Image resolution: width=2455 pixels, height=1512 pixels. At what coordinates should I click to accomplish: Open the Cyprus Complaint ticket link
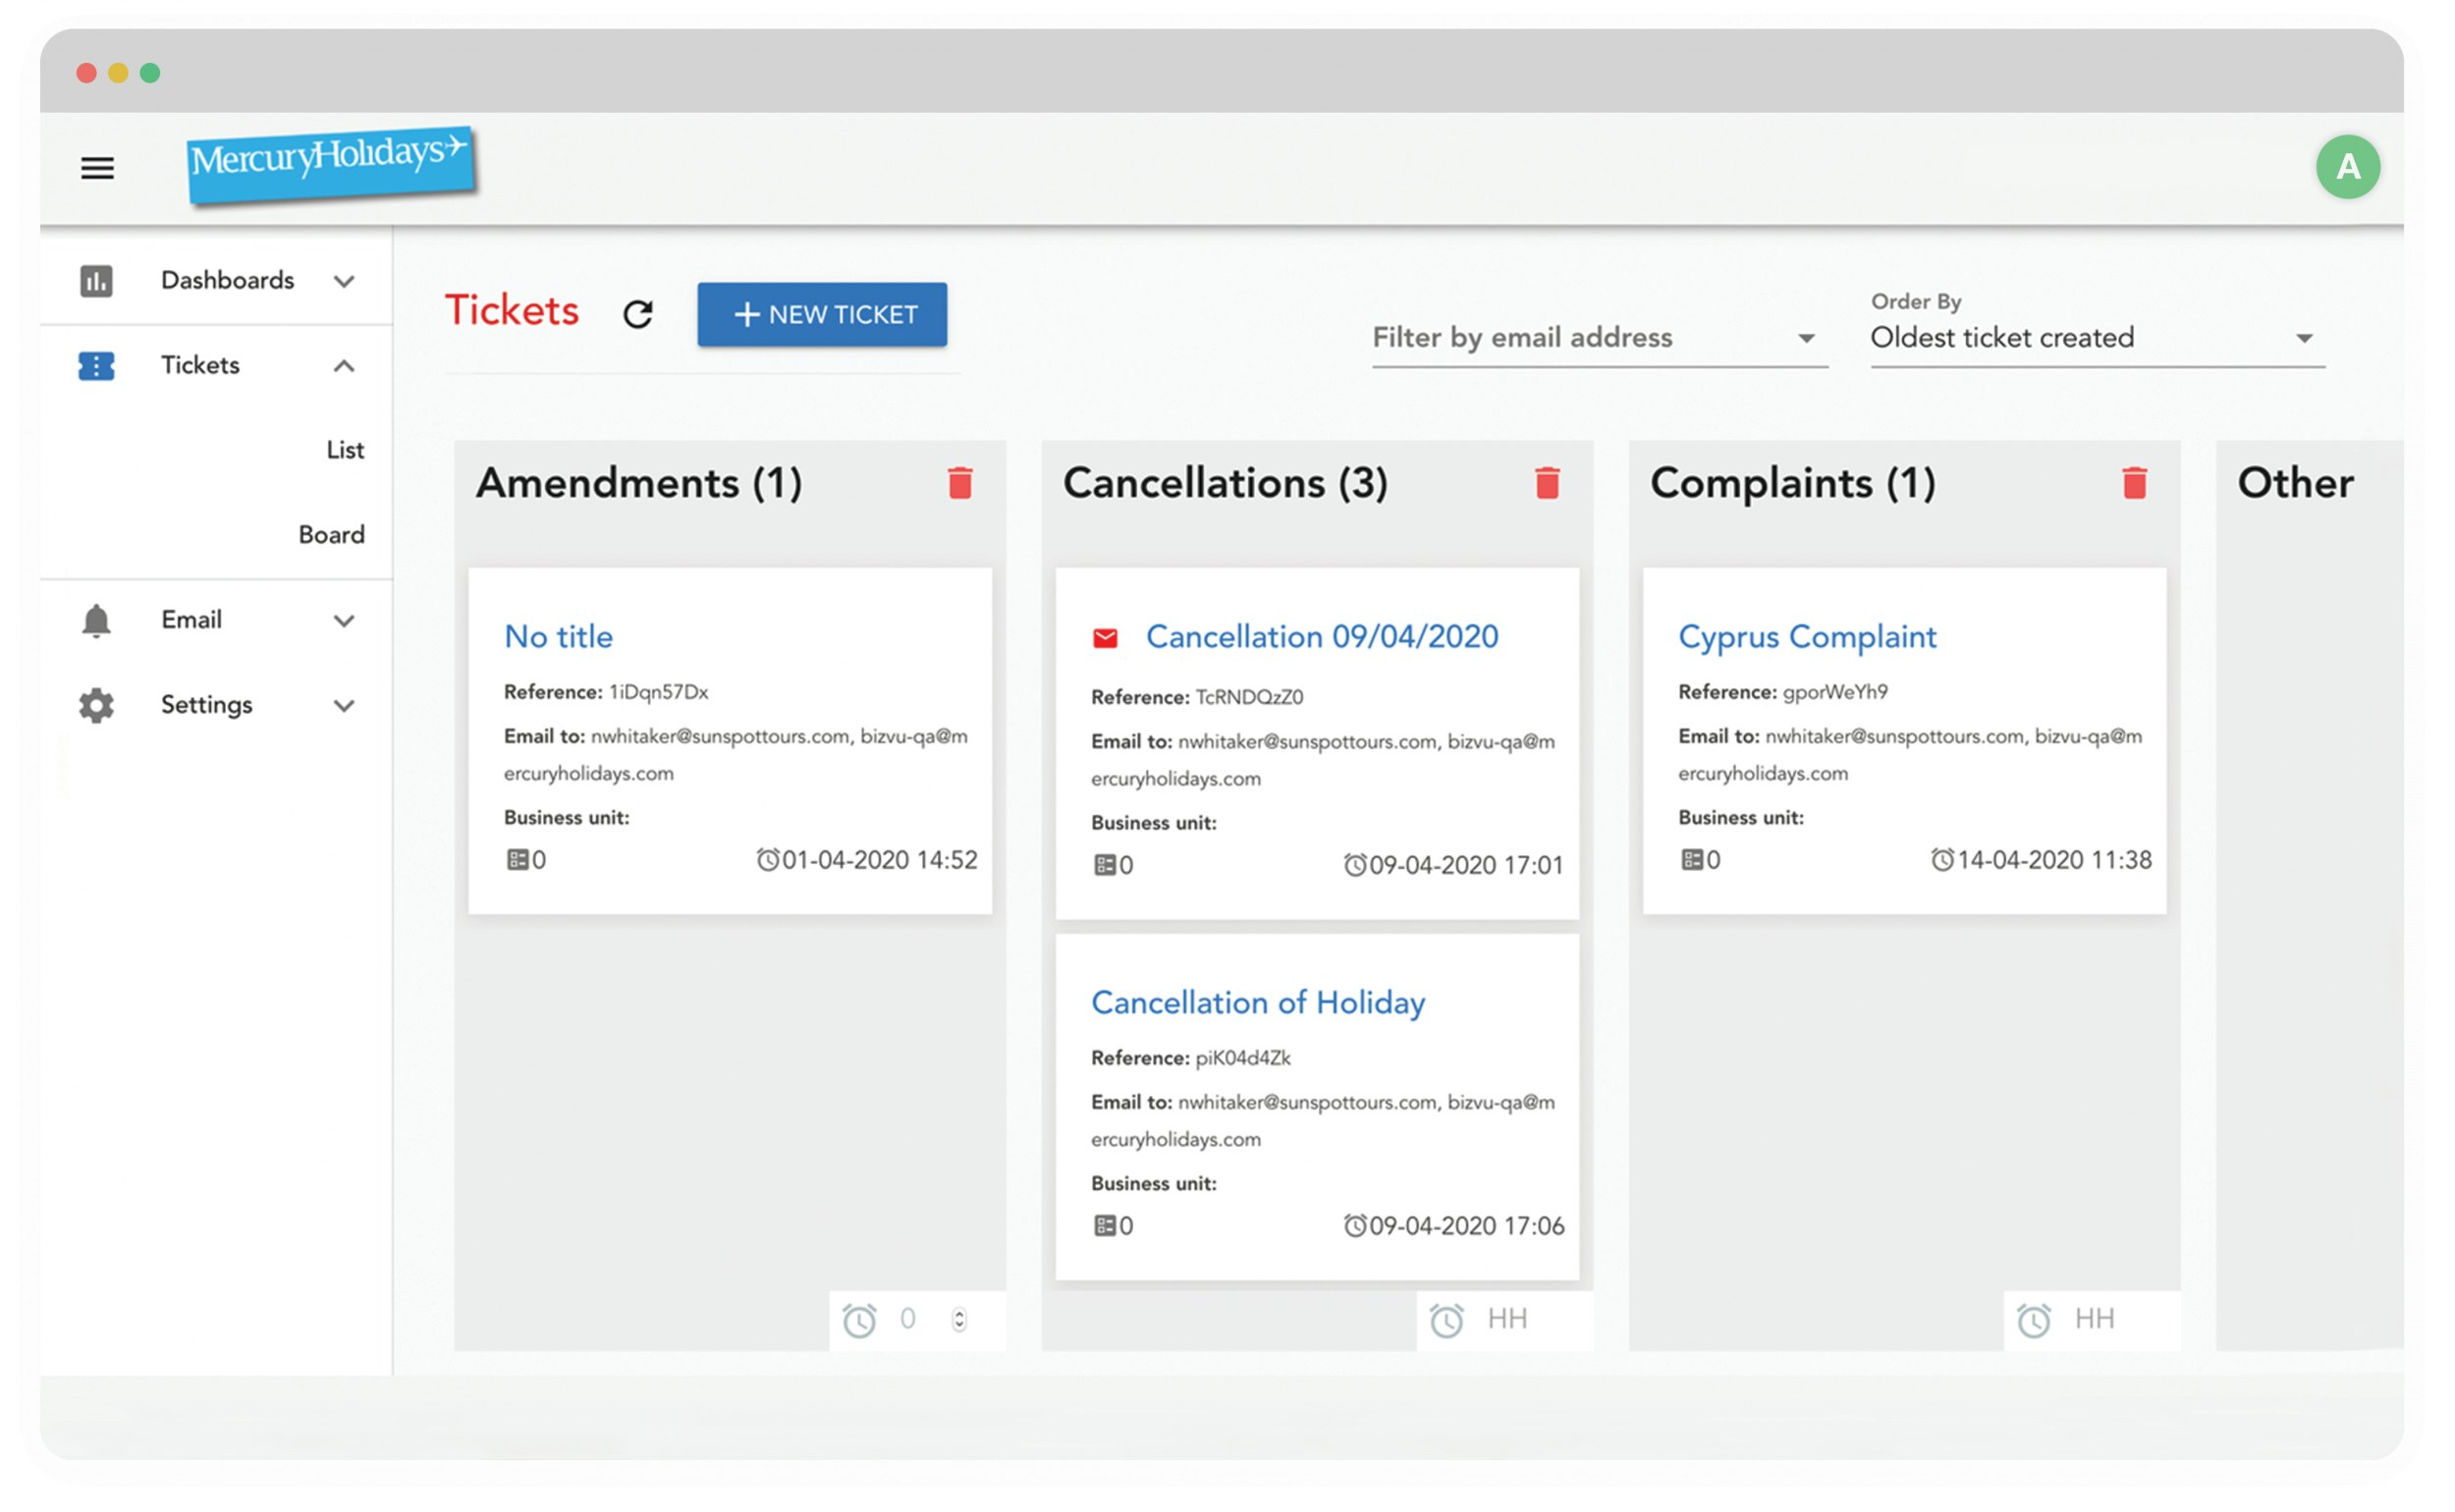pyautogui.click(x=1806, y=637)
